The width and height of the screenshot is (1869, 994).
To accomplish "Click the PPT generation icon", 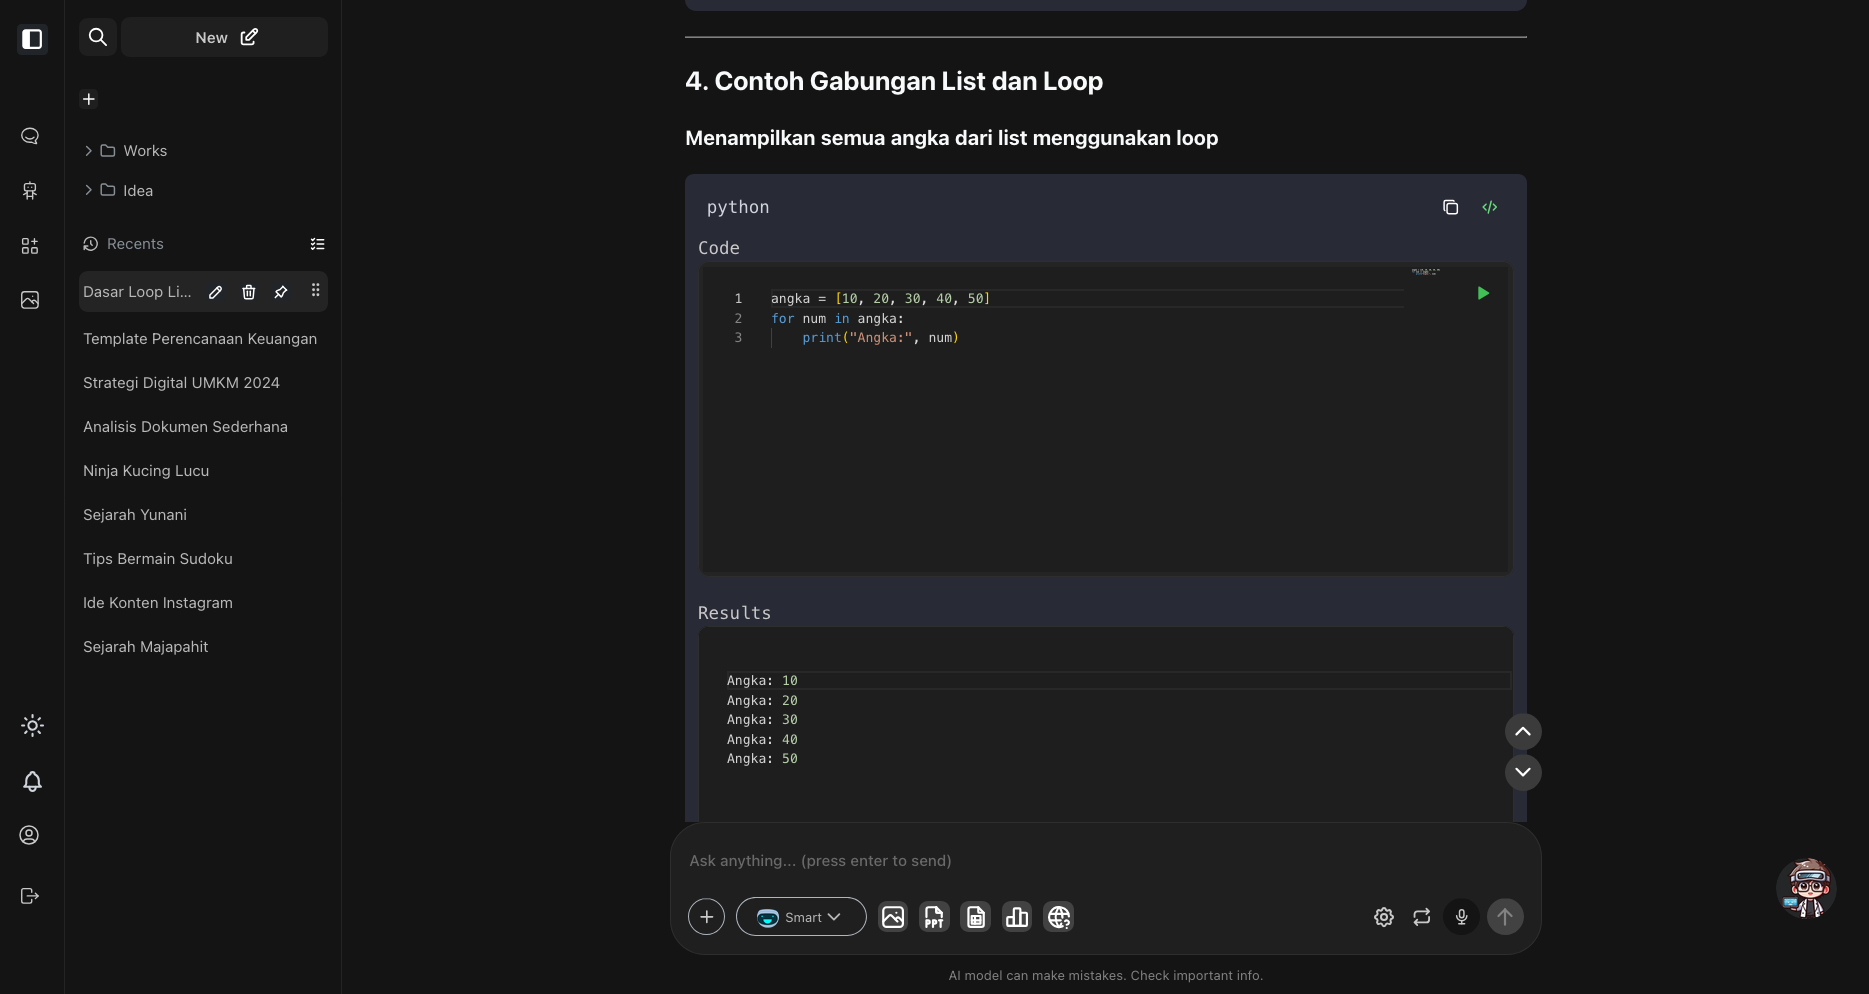I will pos(934,917).
